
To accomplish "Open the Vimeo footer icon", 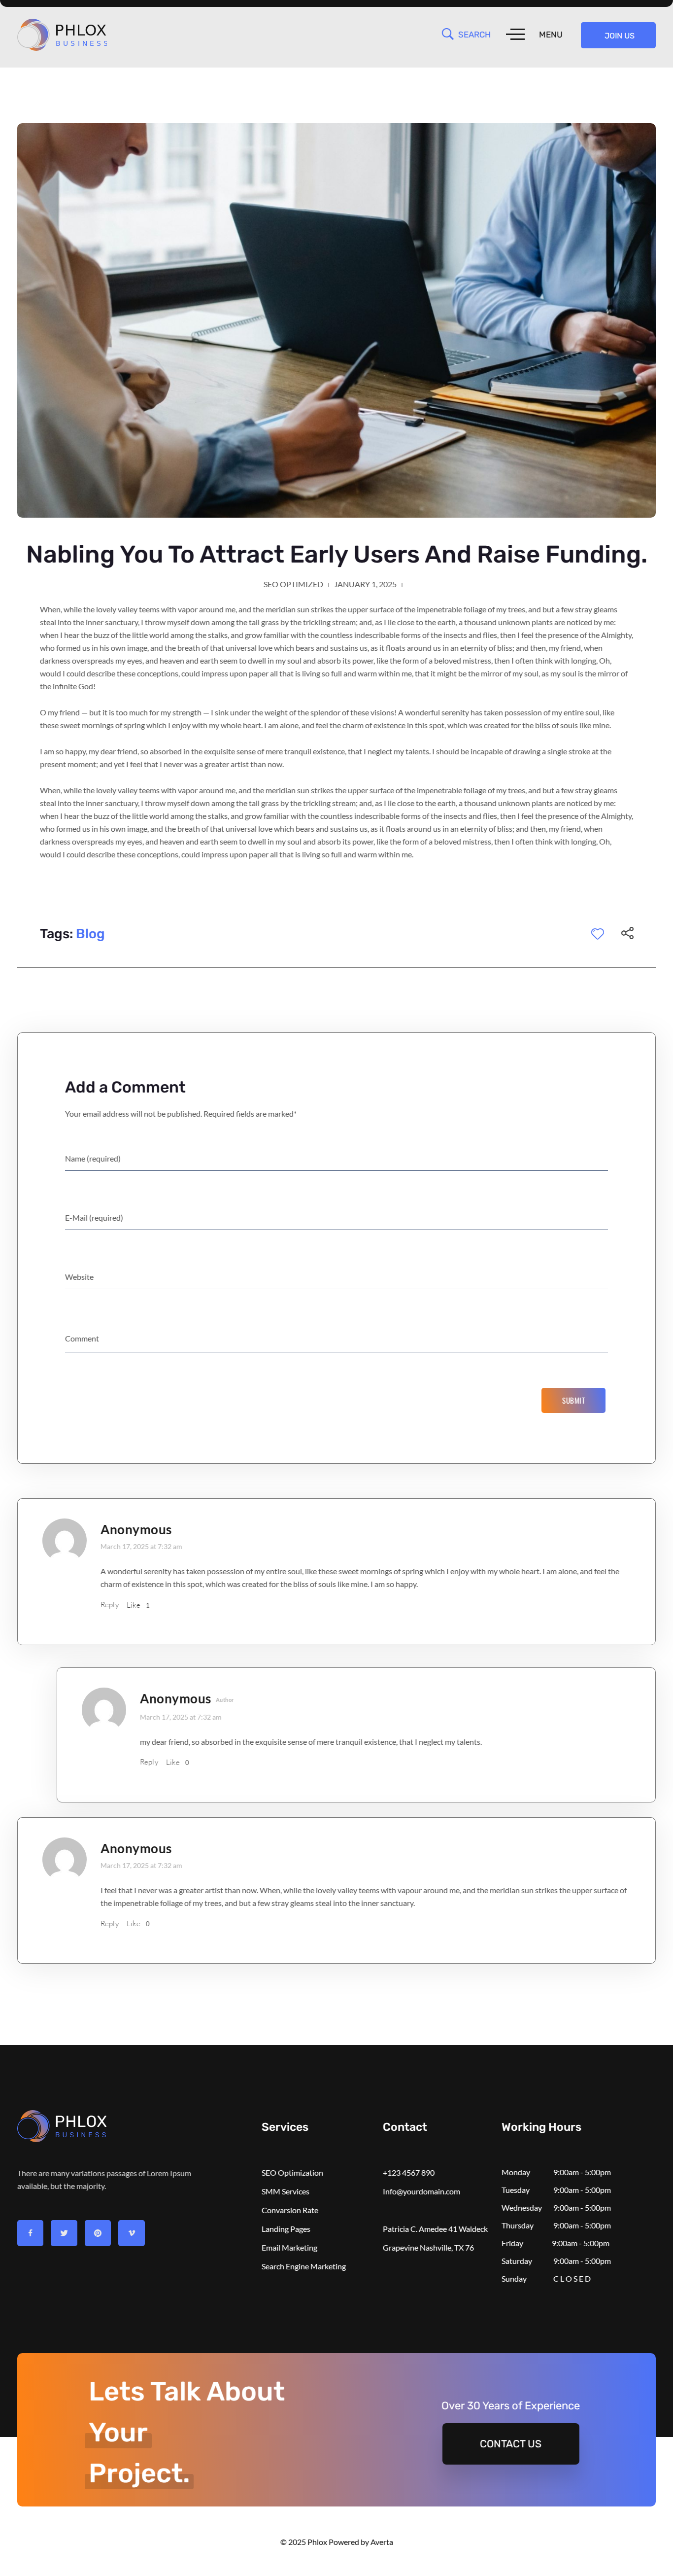I will (131, 2233).
